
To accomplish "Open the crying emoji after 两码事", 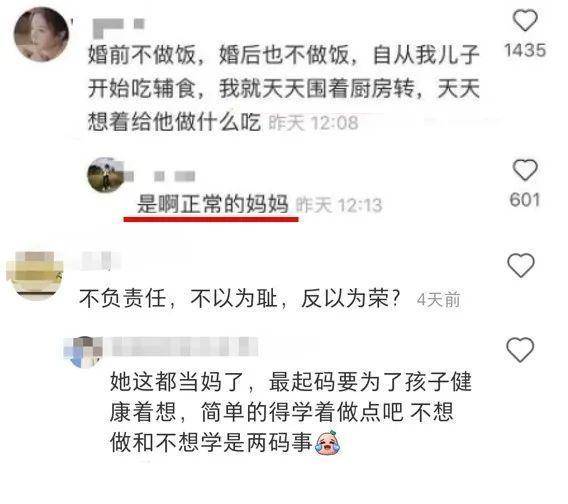I will point(327,442).
